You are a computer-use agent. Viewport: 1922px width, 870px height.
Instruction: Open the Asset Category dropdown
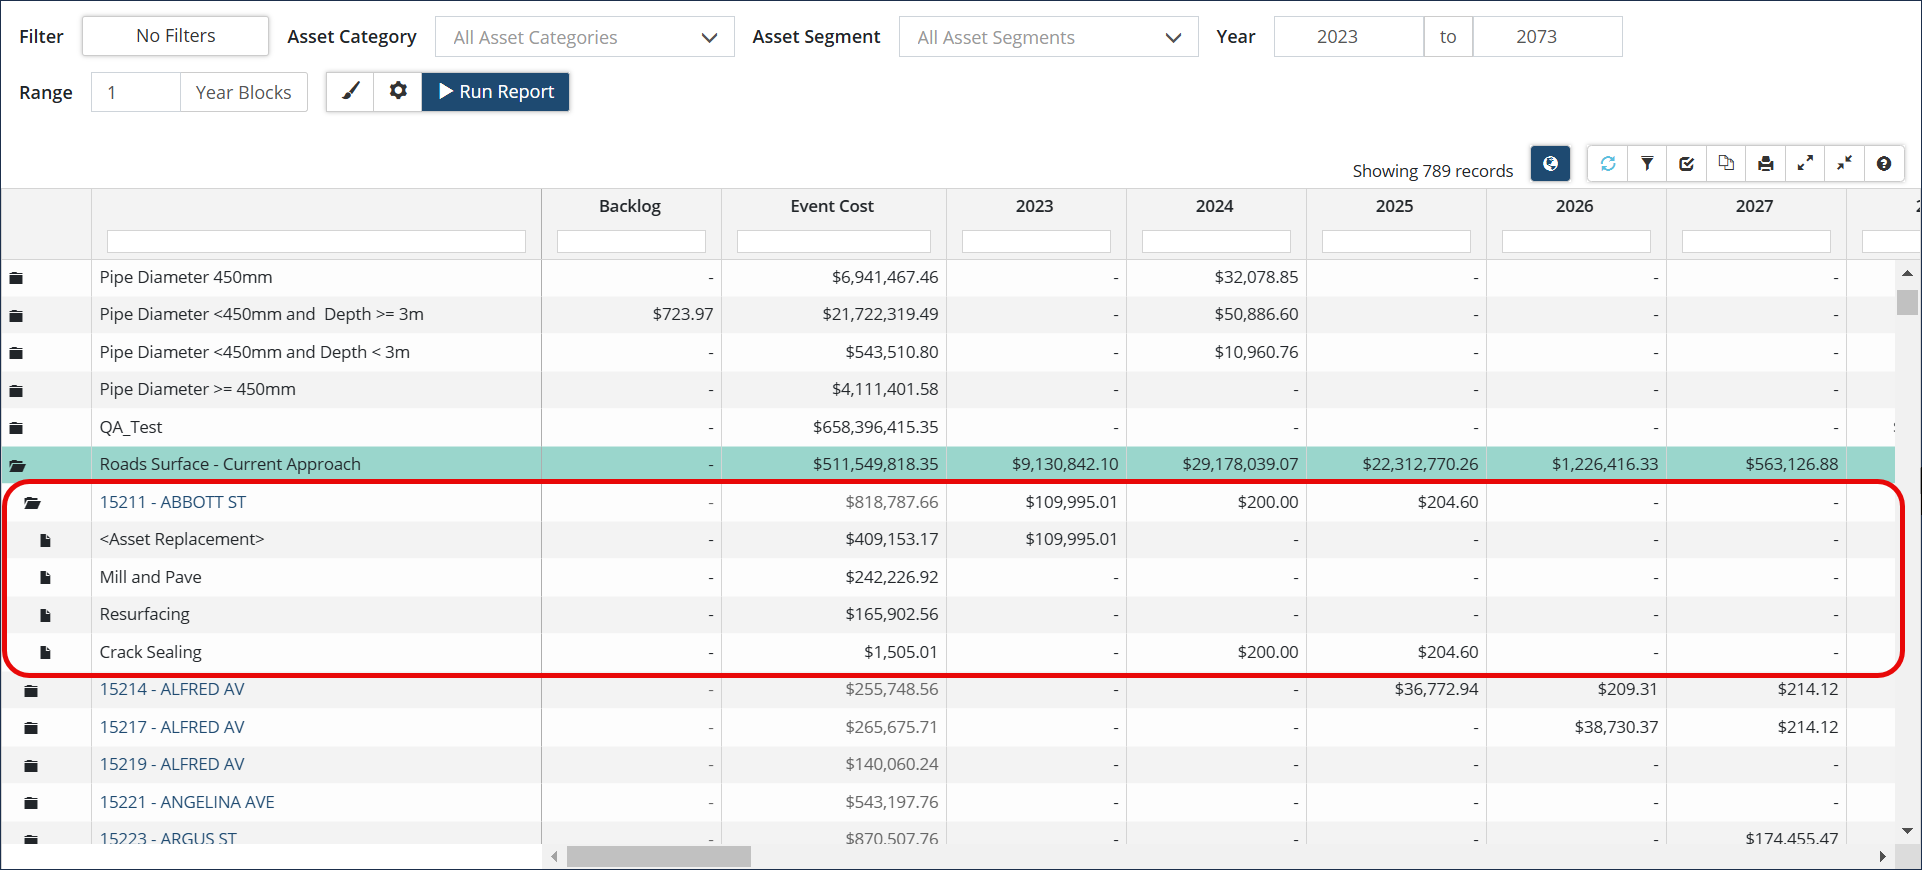tap(585, 37)
